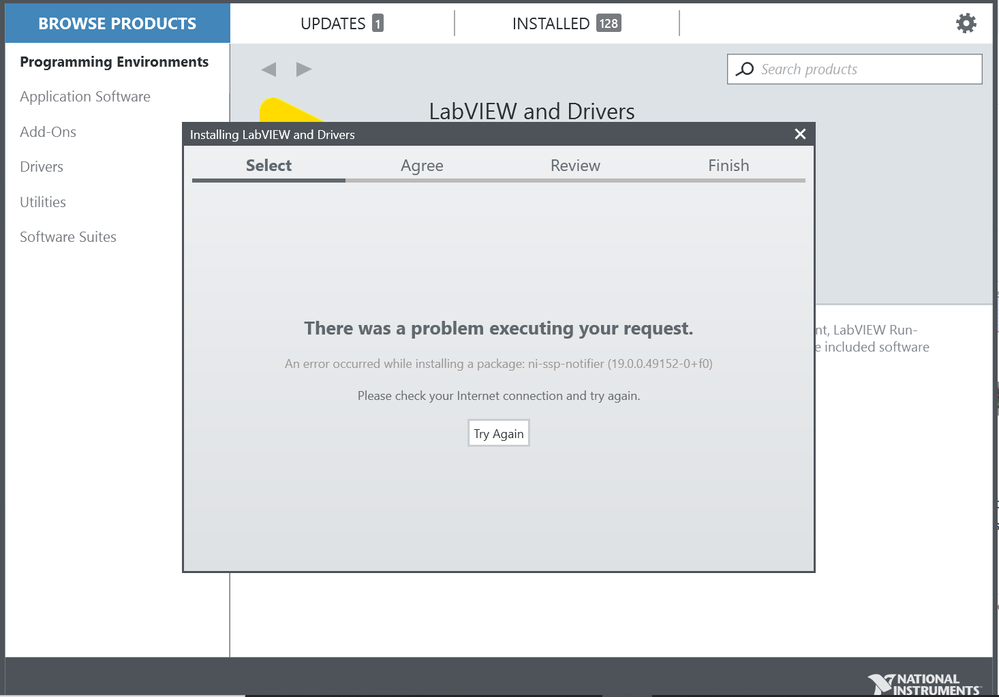
Task: Click the National Instruments logo
Action: [x=924, y=684]
